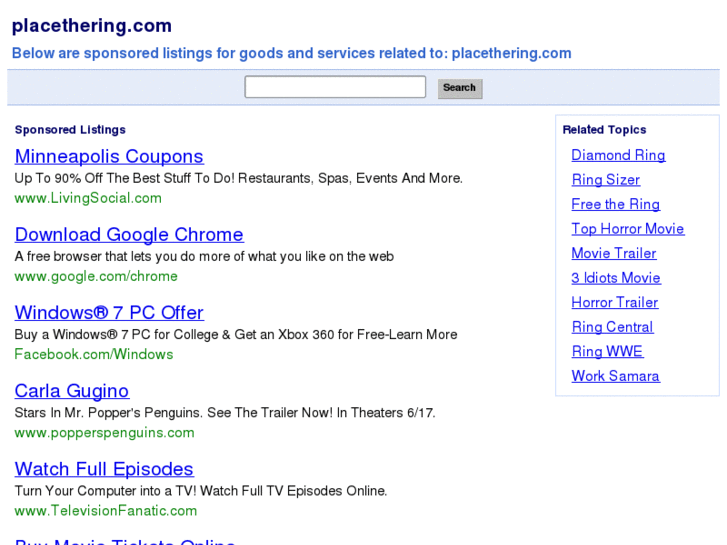The image size is (727, 545).
Task: Open the Carla Gugino listing
Action: click(x=72, y=391)
